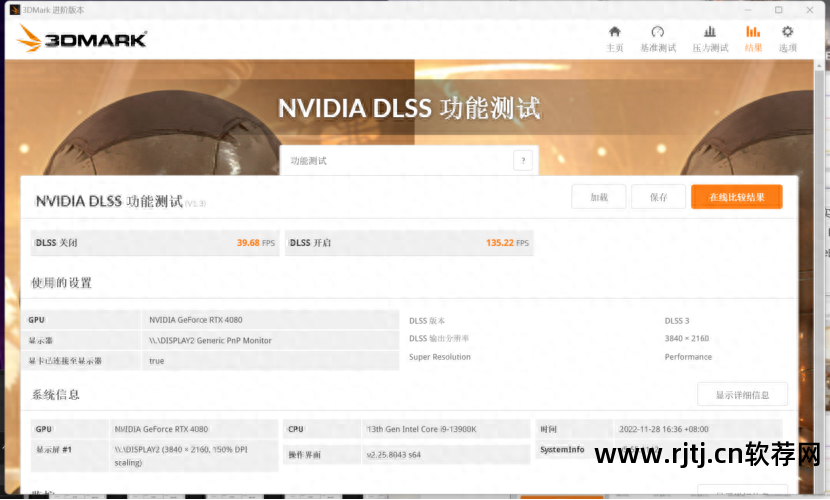Open the Home (主页) icon tab
This screenshot has width=830, height=500.
615,39
